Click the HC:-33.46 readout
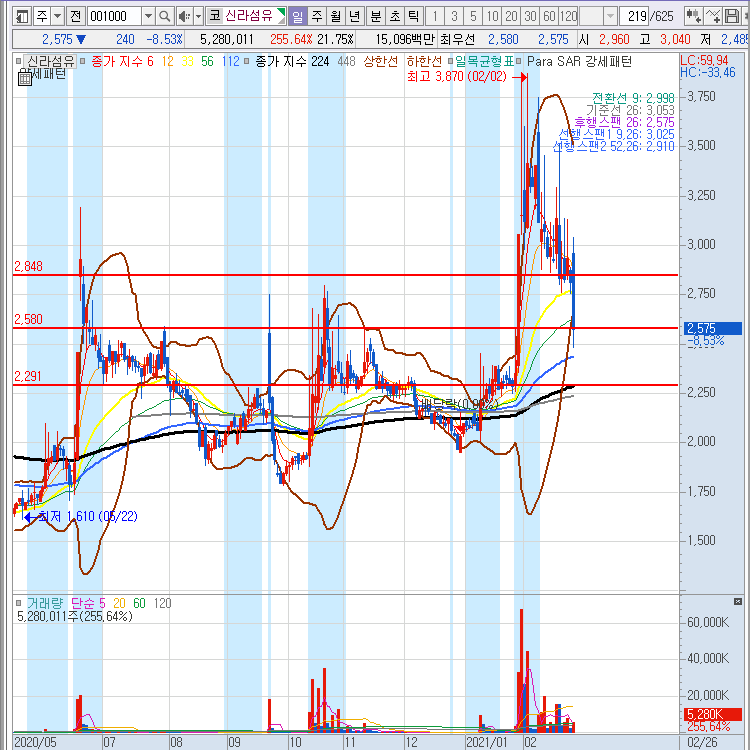Viewport: 750px width, 750px height. click(708, 72)
